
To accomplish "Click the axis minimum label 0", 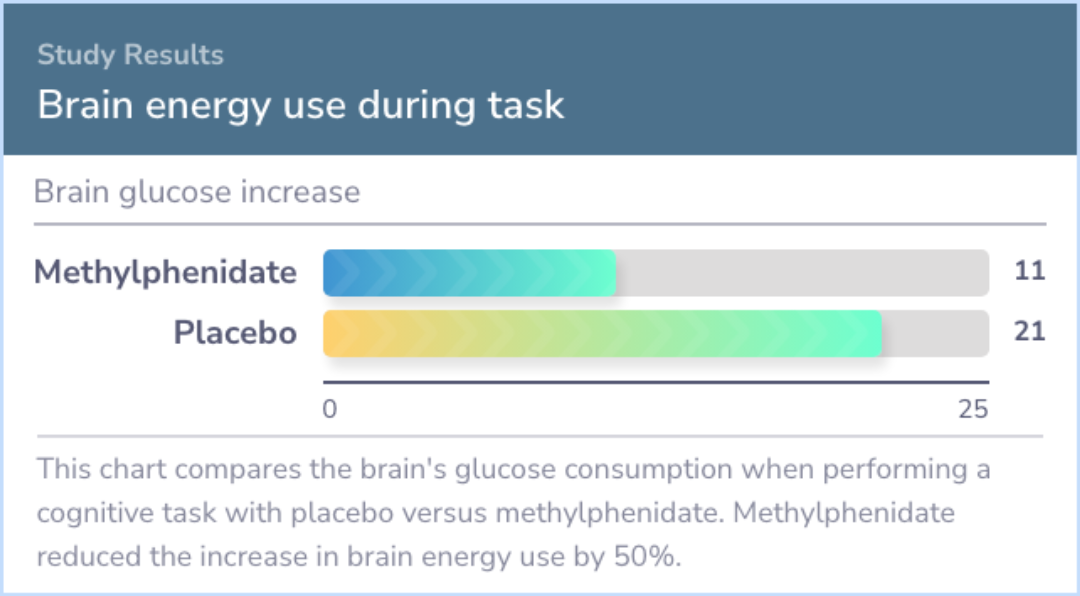I will 330,409.
